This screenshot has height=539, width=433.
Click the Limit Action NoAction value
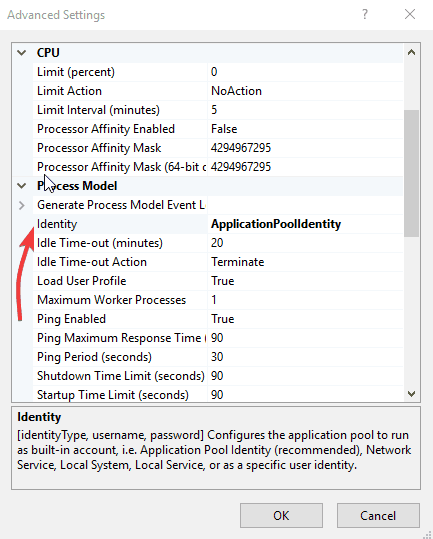[x=236, y=91]
